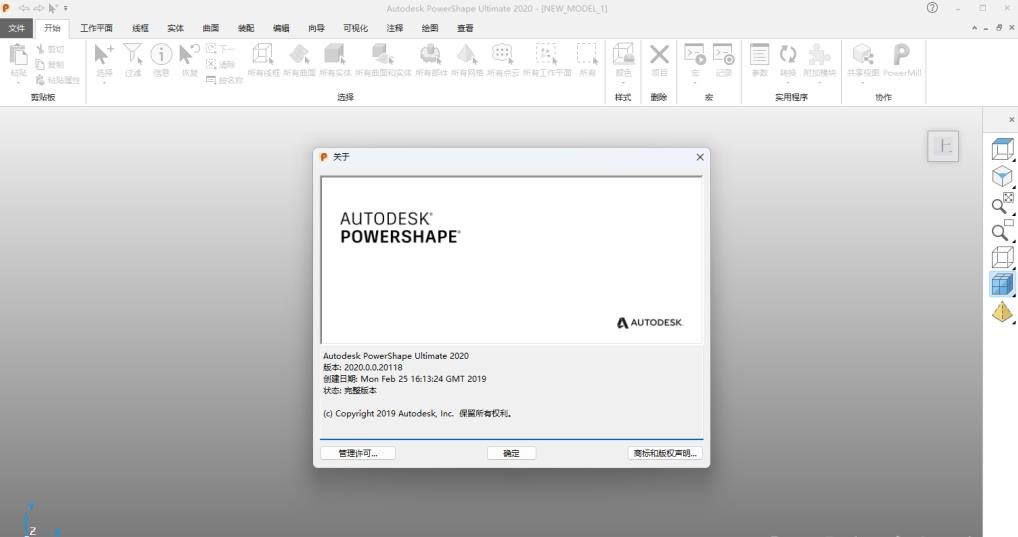Image resolution: width=1018 pixels, height=537 pixels.
Task: Switch to the Visualisation (可视化) tab
Action: pyautogui.click(x=355, y=28)
